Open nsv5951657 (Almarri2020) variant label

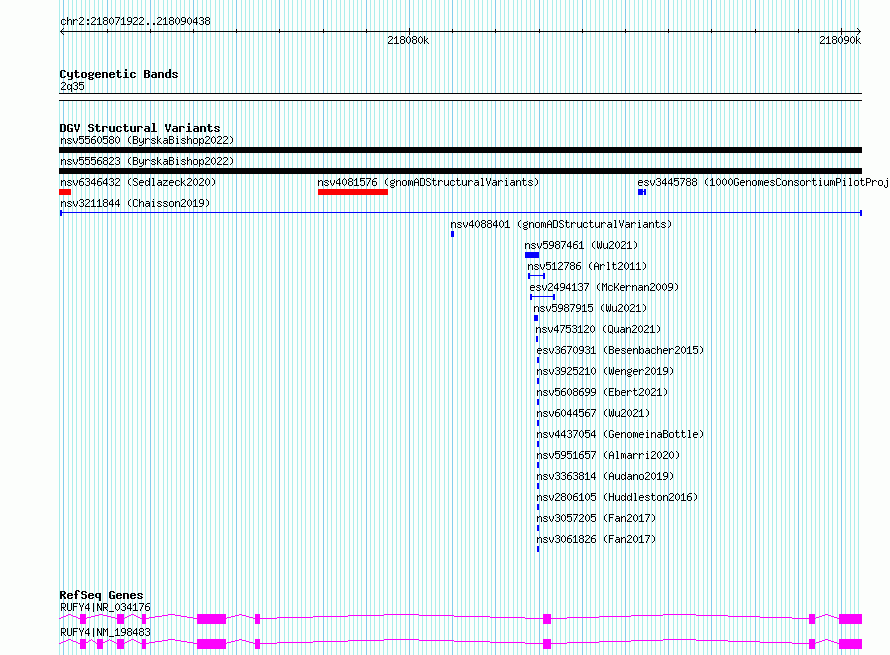click(x=608, y=455)
